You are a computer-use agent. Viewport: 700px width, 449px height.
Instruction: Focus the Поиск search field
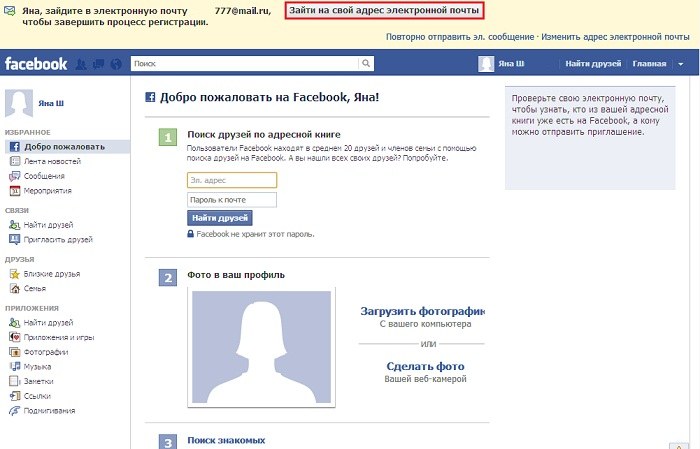245,63
